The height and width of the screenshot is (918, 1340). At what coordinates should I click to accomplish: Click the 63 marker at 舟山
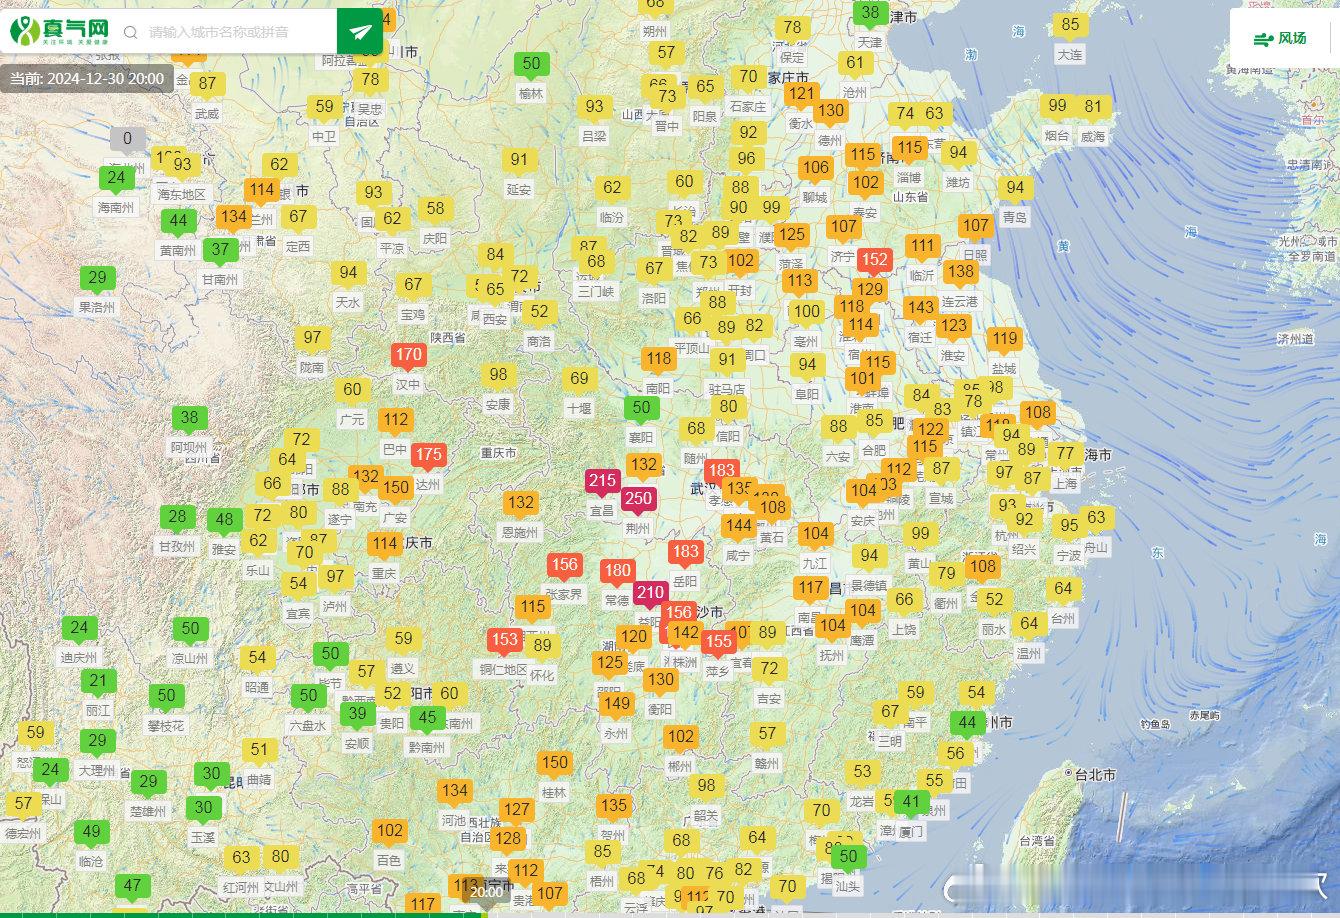[x=1096, y=518]
